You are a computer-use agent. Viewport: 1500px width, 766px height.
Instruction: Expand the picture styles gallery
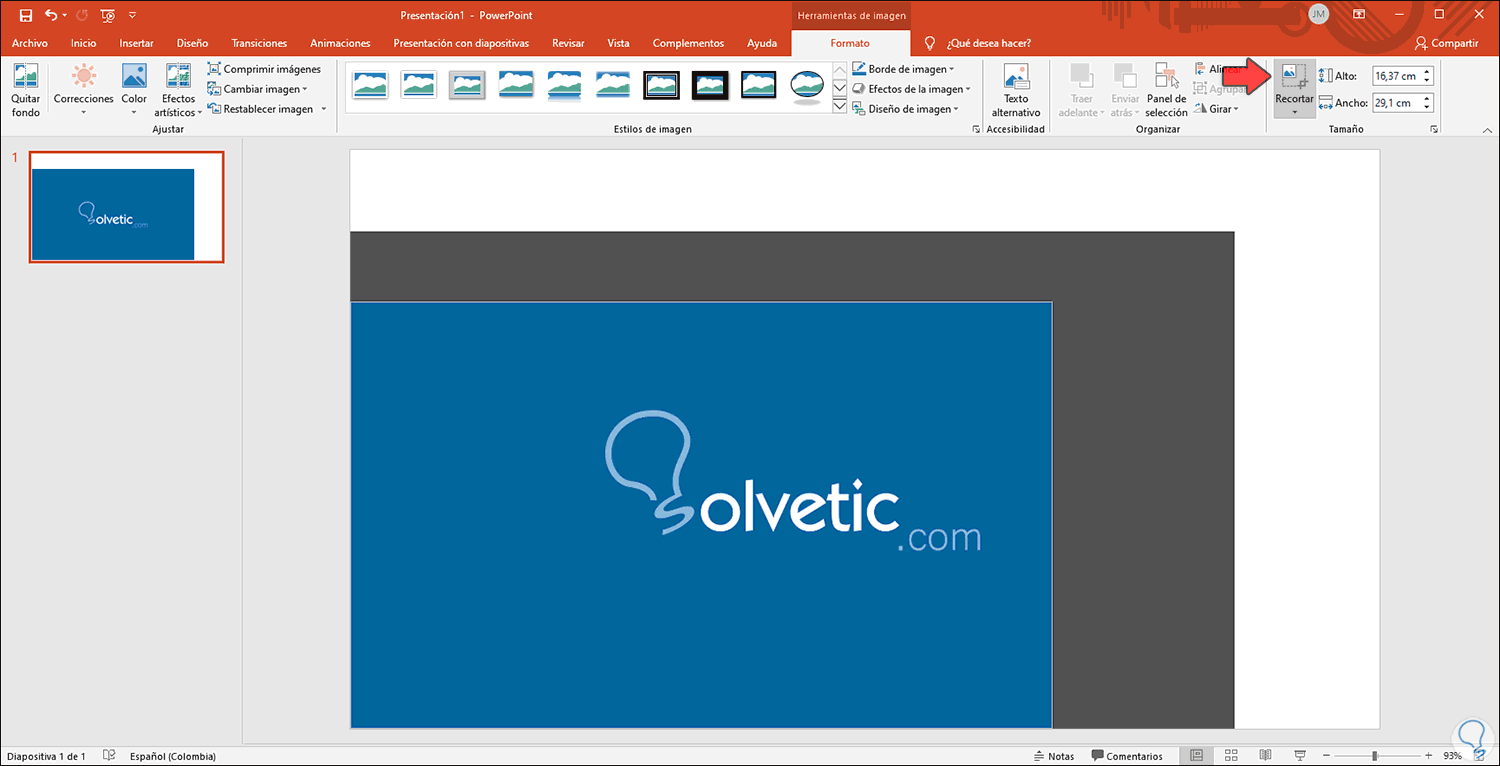point(840,106)
